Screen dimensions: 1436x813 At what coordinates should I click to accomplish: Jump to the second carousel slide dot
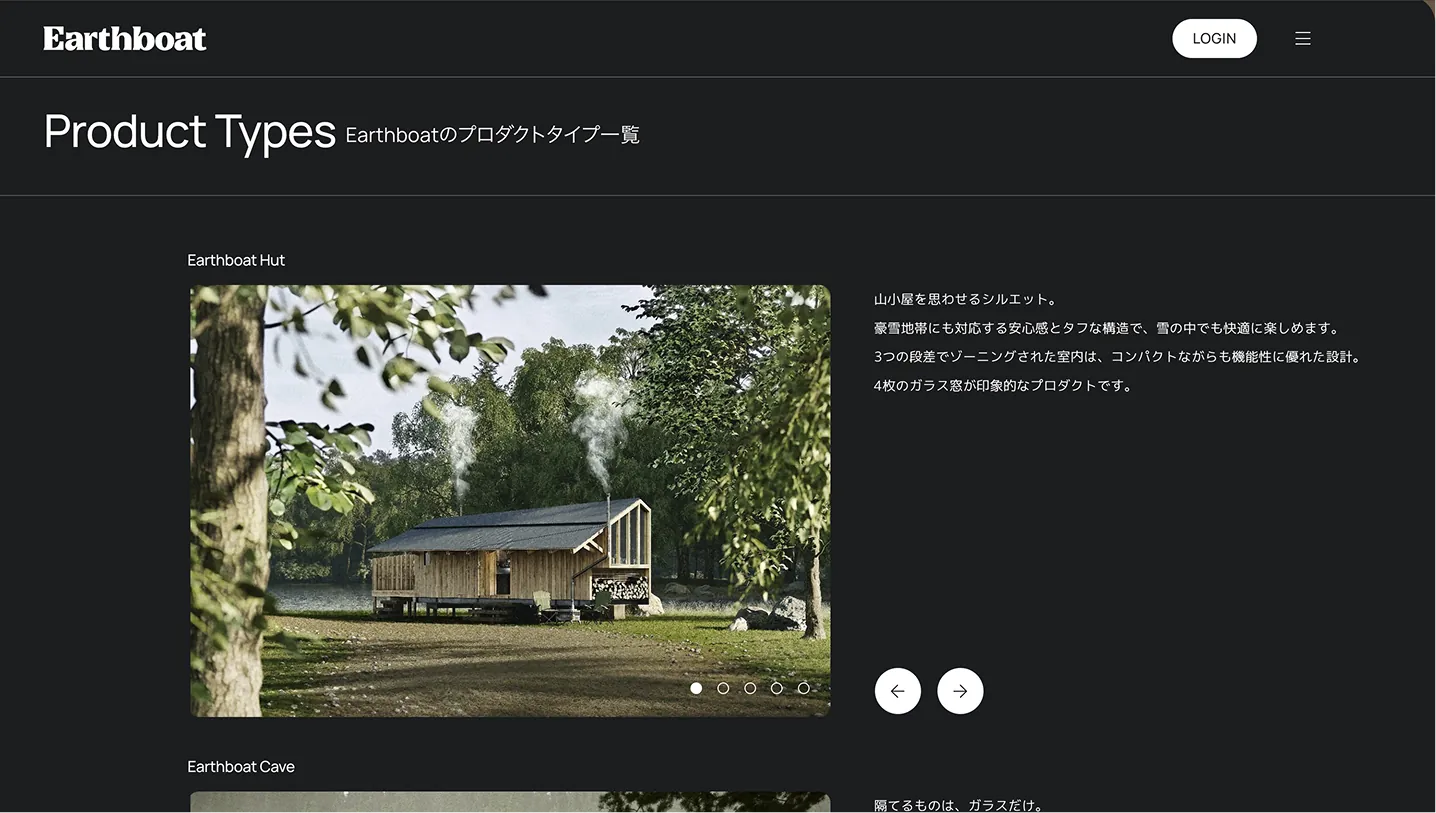pos(723,688)
